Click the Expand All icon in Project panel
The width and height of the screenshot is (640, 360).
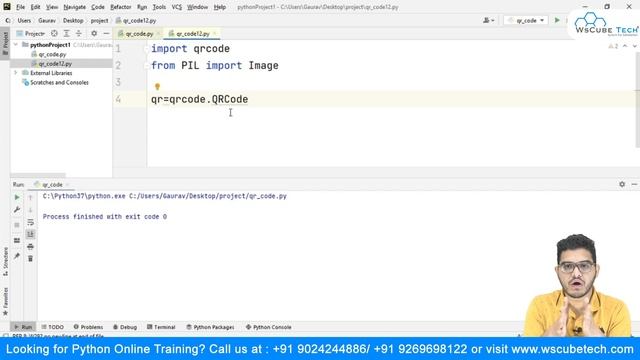[x=67, y=33]
